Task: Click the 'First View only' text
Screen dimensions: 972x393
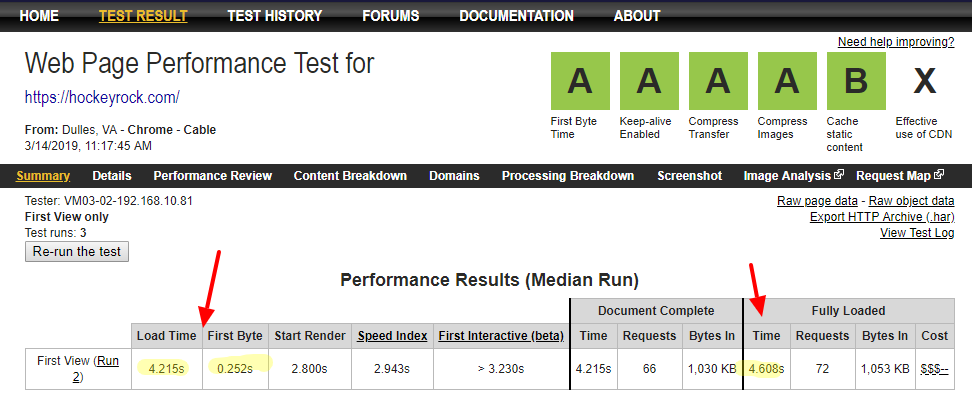Action: [x=66, y=217]
